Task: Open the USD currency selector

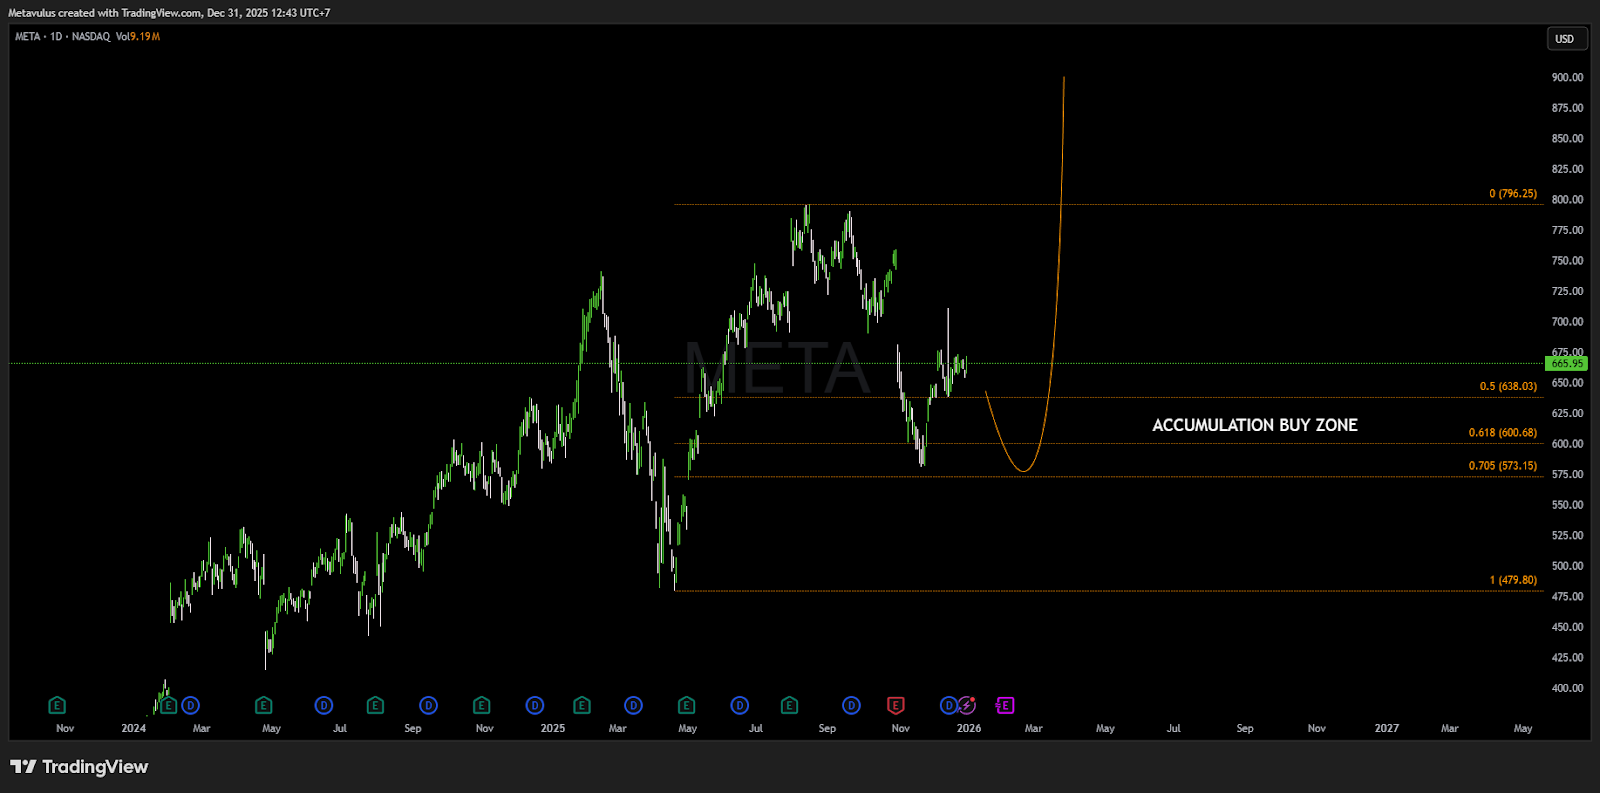Action: pyautogui.click(x=1564, y=39)
